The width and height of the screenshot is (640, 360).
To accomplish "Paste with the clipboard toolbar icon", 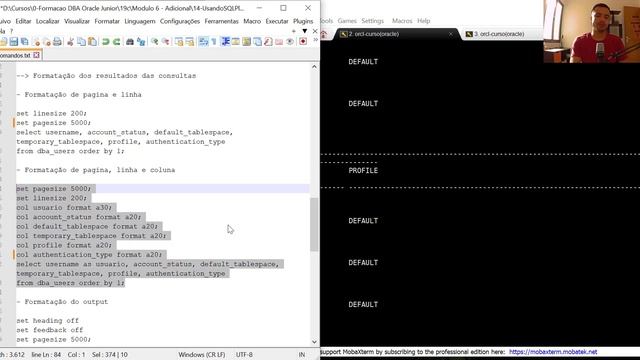I will [92, 42].
